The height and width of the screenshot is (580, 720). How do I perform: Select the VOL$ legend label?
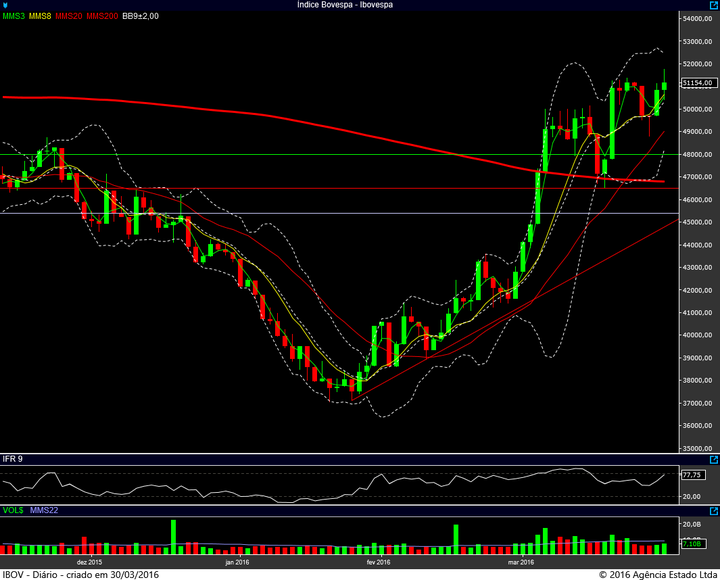[13, 510]
